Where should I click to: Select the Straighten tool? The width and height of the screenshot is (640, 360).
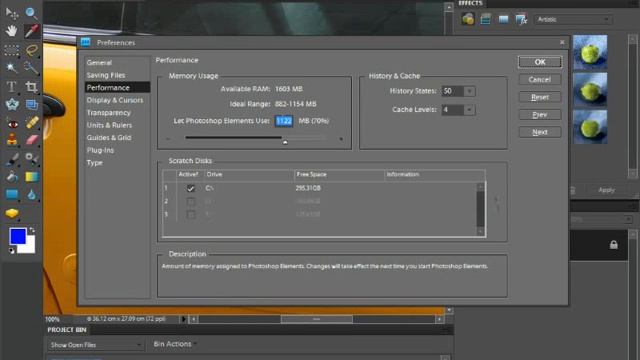pyautogui.click(x=31, y=104)
